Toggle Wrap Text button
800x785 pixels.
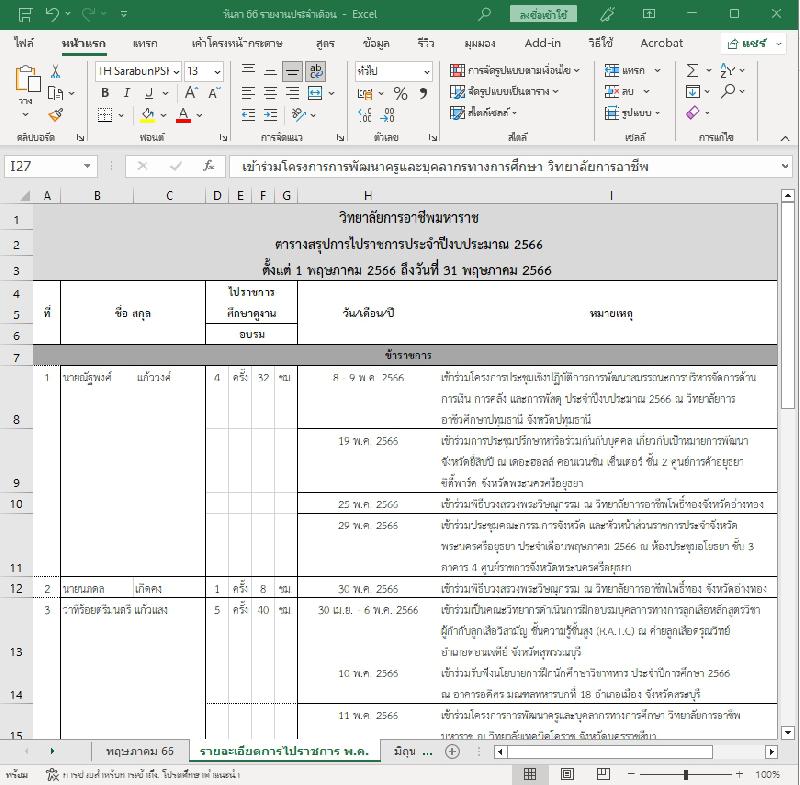tap(316, 71)
